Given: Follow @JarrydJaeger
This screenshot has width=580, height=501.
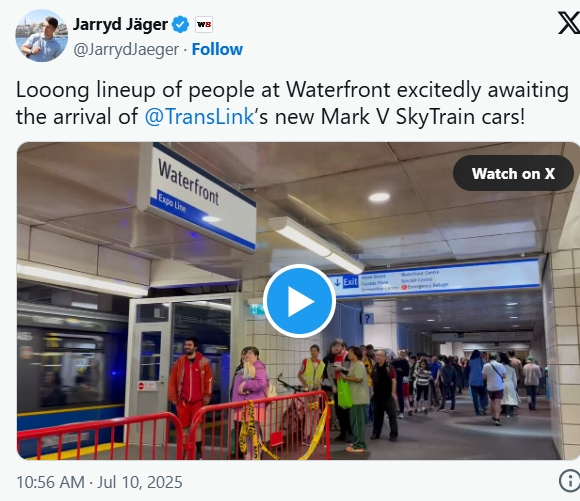Looking at the screenshot, I should (217, 49).
